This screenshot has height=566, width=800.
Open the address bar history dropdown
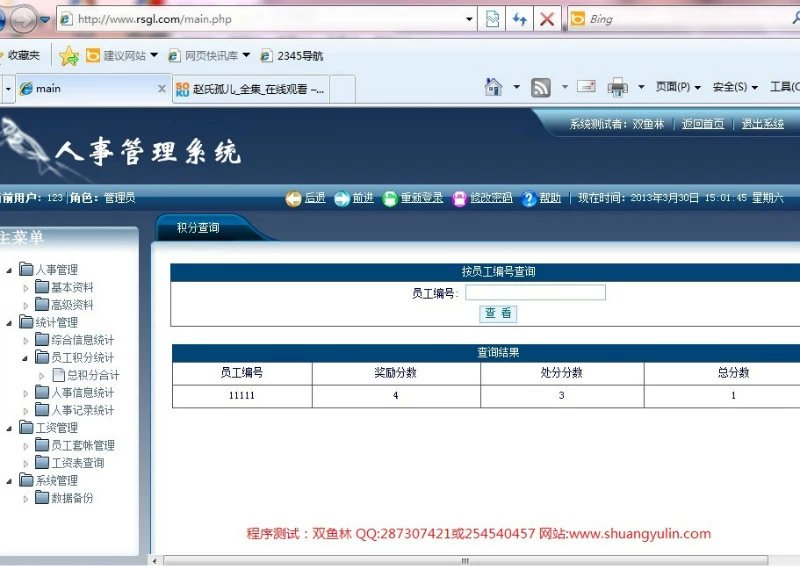469,19
